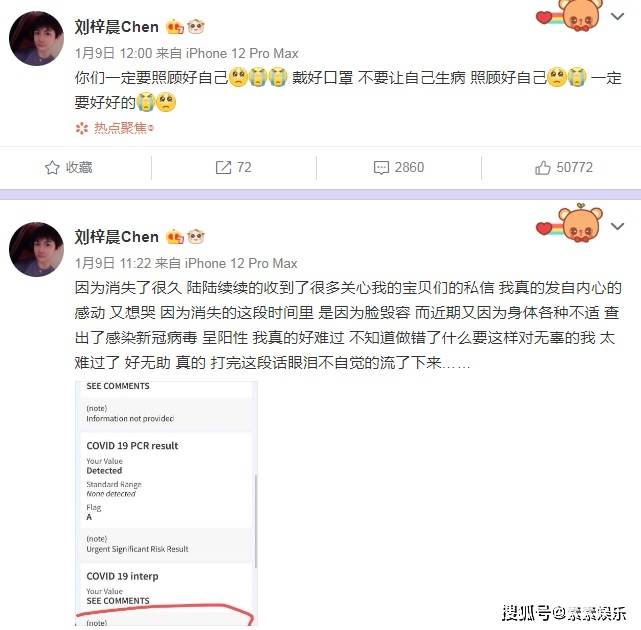Click the bear card decoration on first post
The height and width of the screenshot is (630, 641).
[569, 16]
